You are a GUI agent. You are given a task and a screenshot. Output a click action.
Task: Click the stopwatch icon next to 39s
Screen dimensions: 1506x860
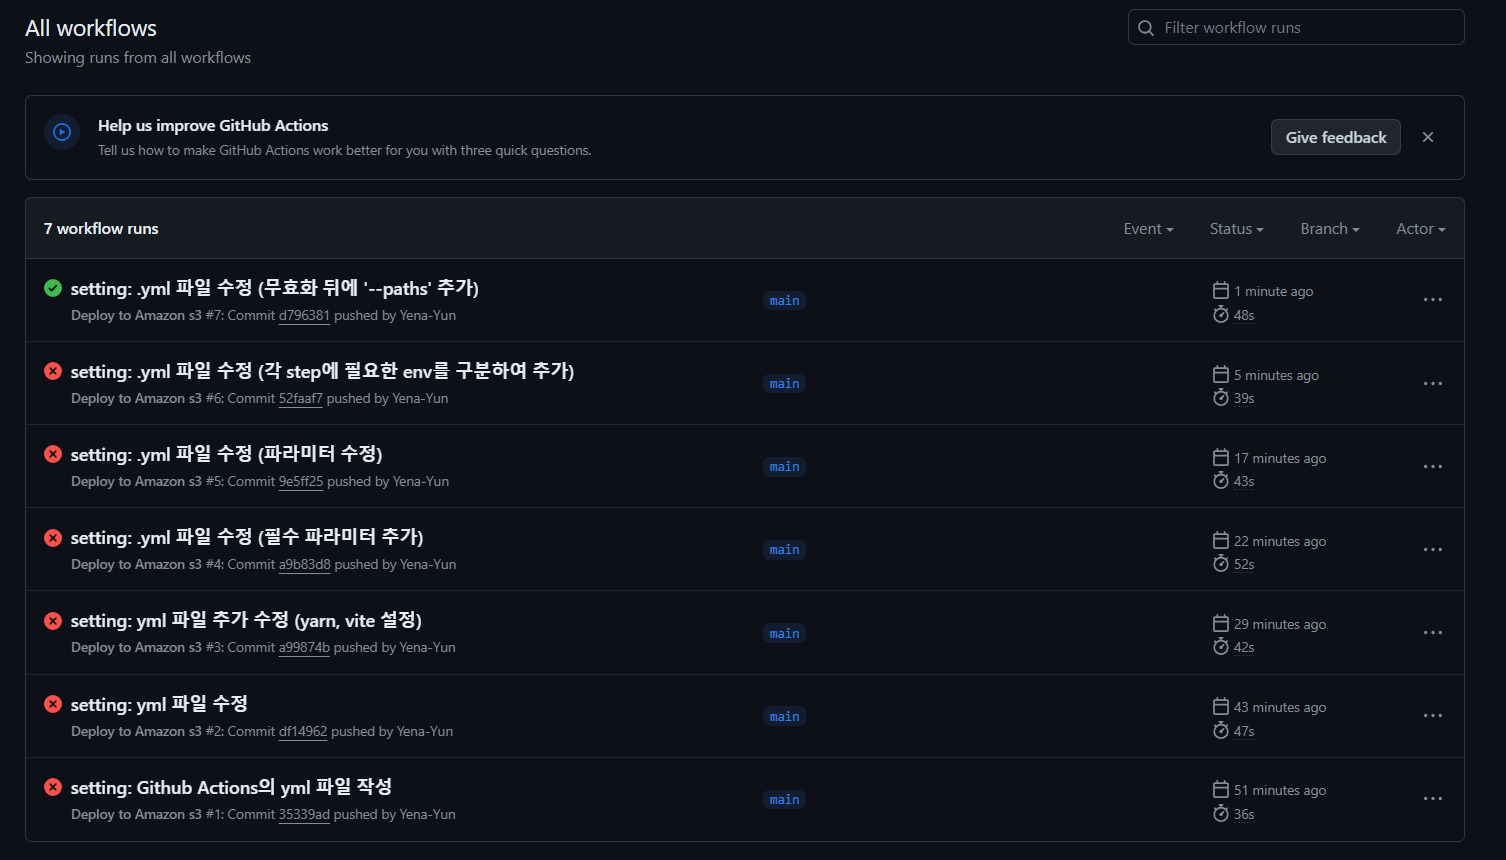(x=1221, y=398)
